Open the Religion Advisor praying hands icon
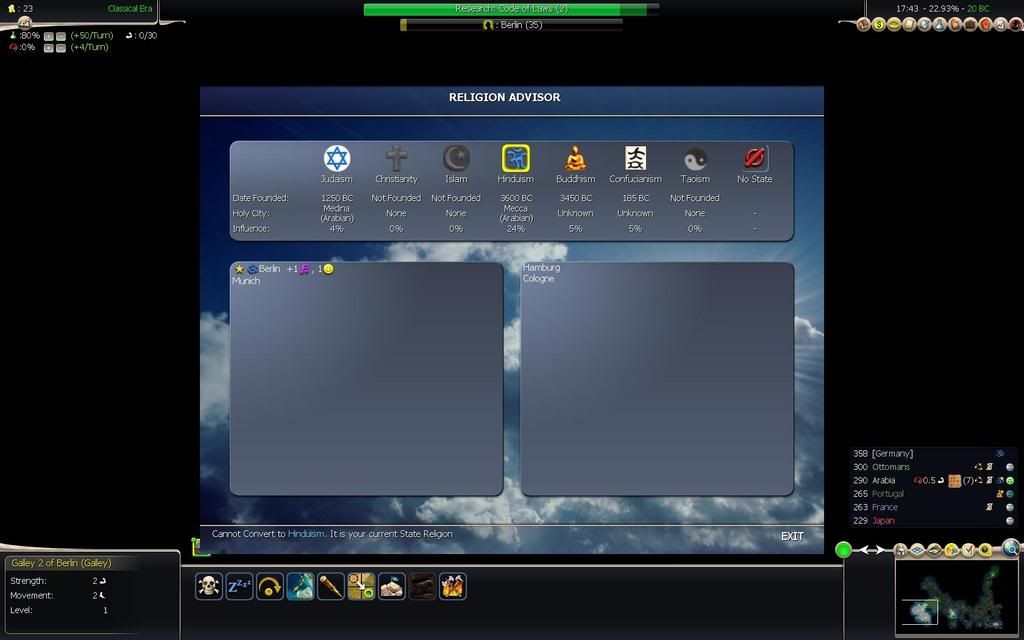This screenshot has height=640, width=1024. [955, 24]
